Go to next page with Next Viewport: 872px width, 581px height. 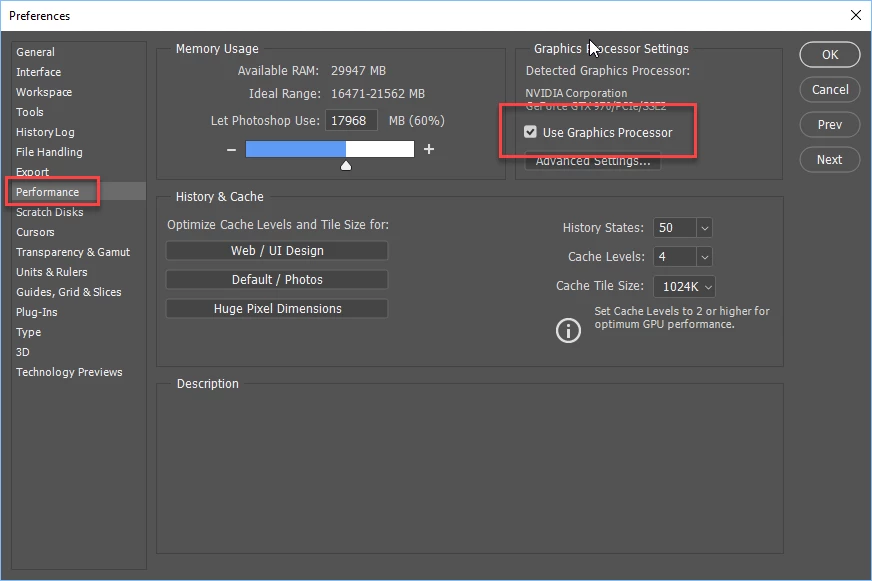(830, 160)
